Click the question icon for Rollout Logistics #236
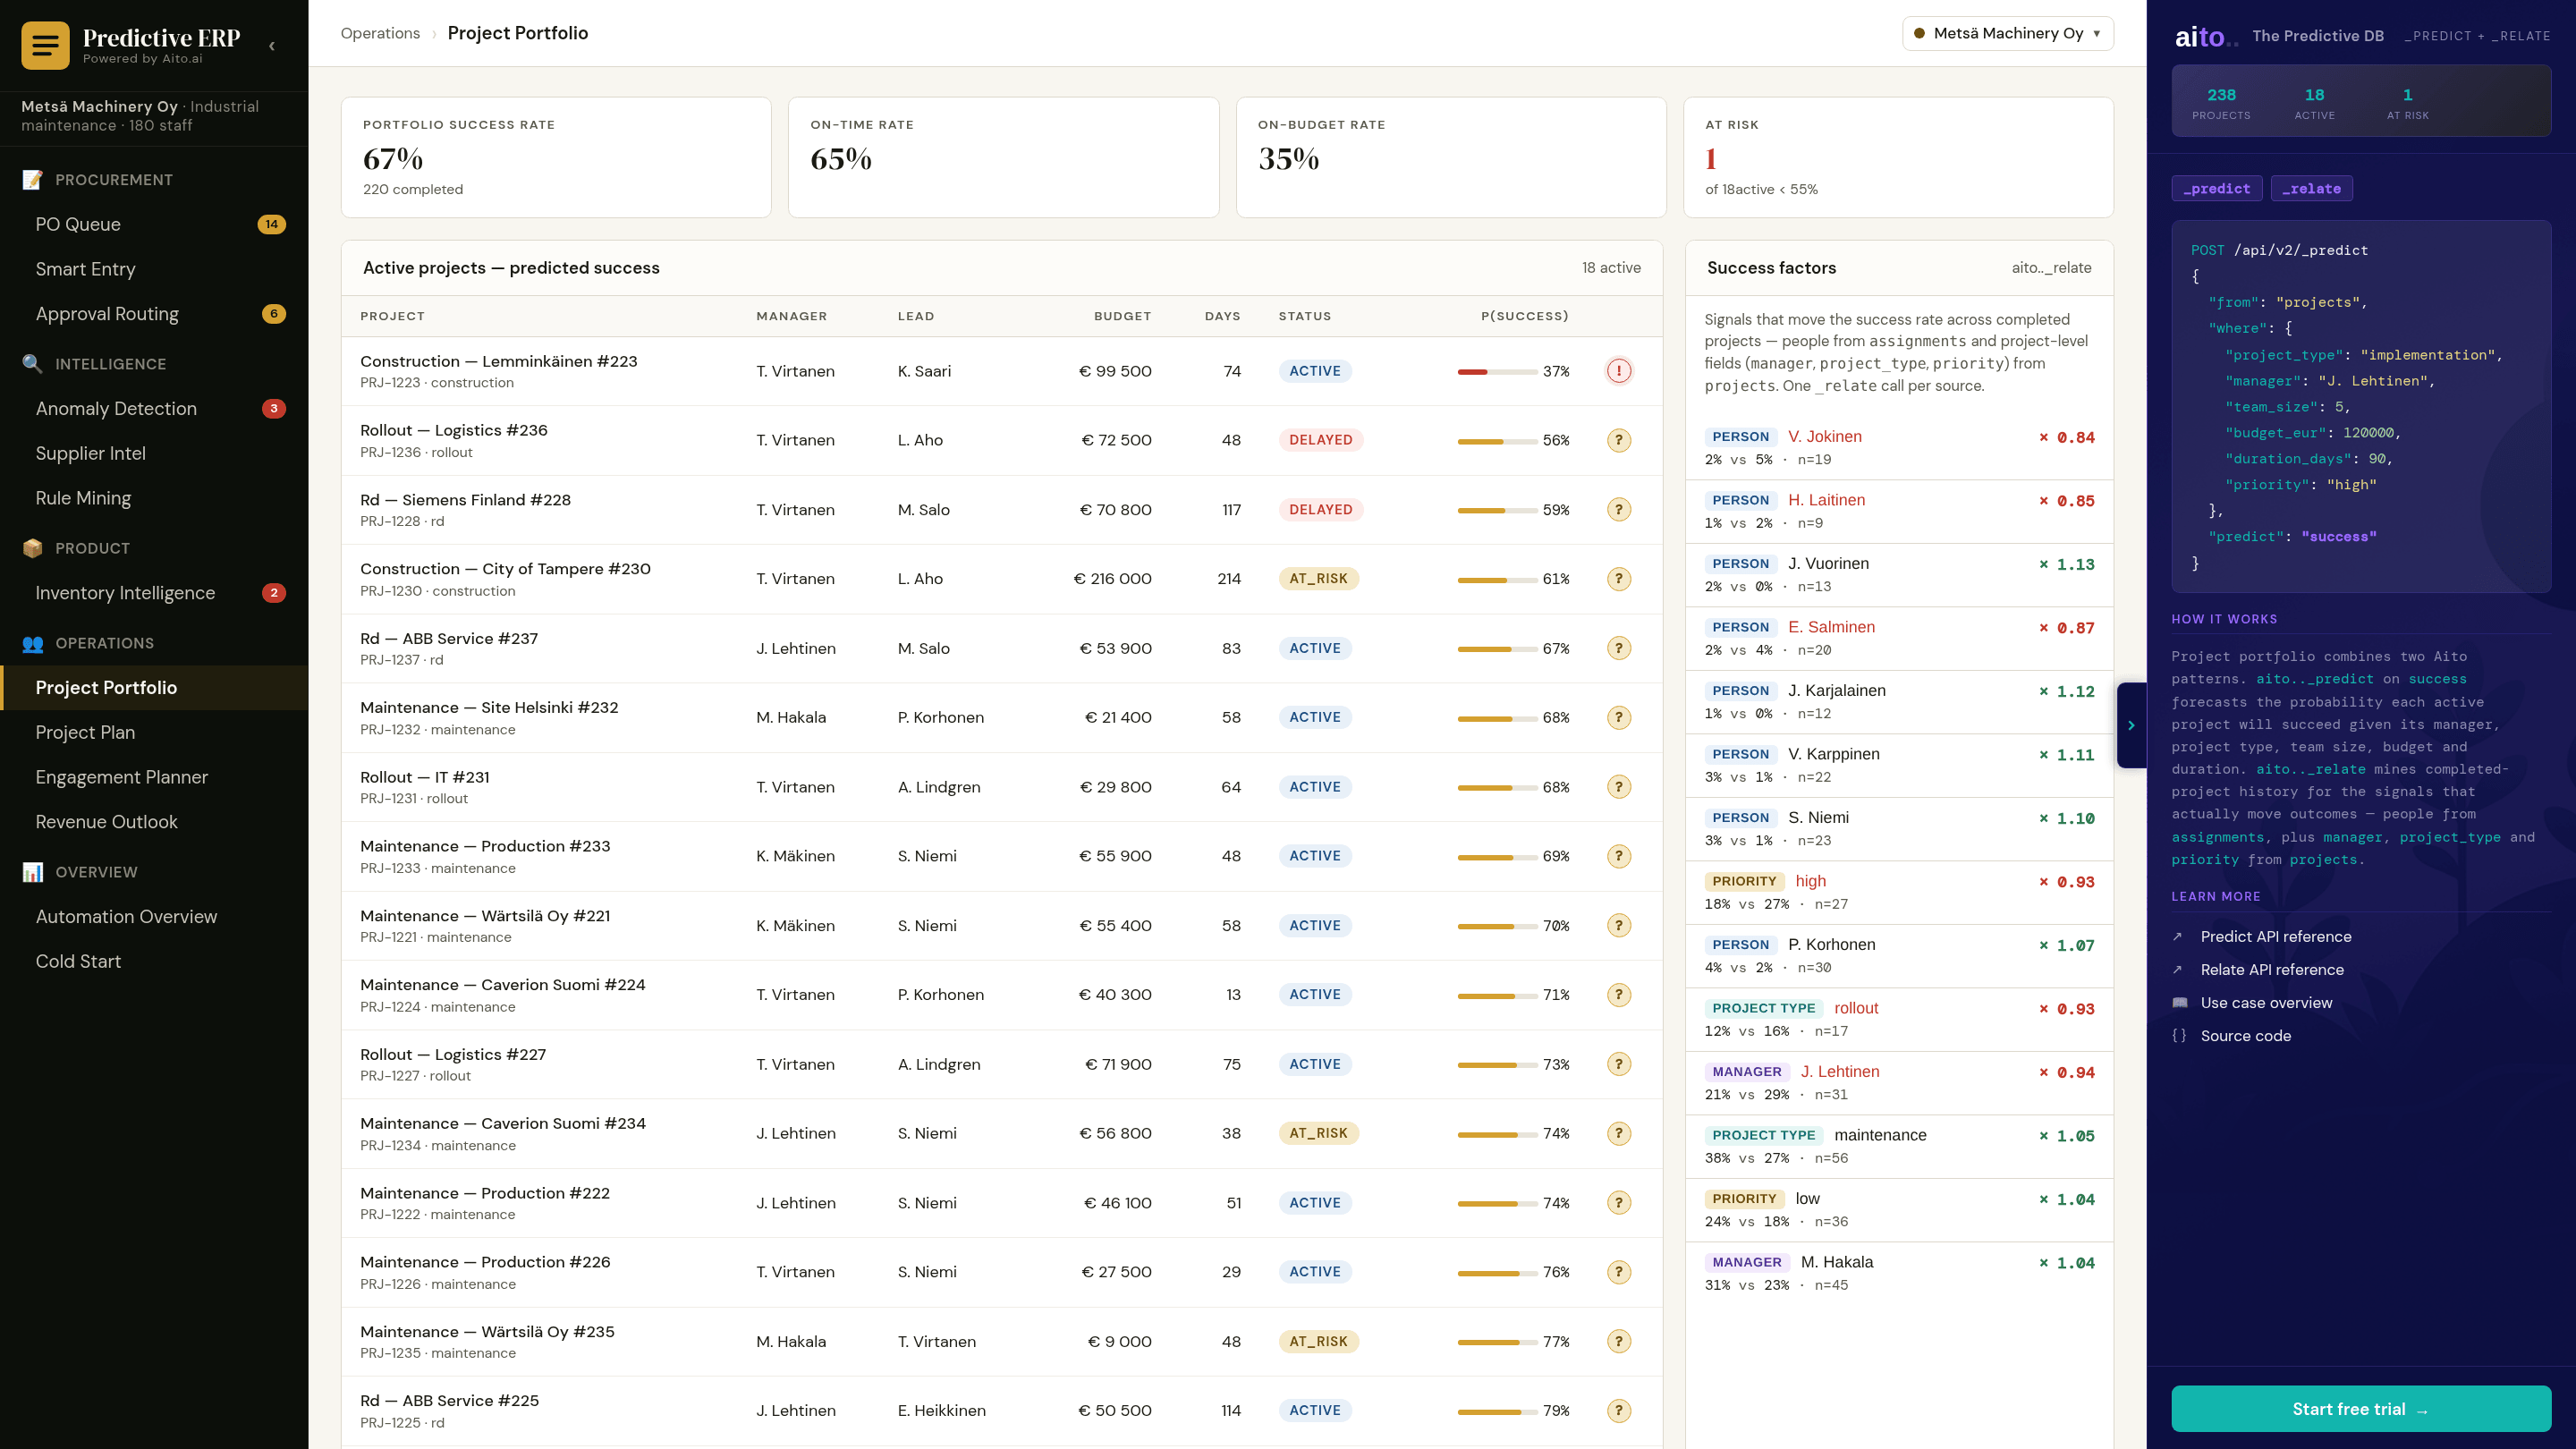Image resolution: width=2576 pixels, height=1449 pixels. pos(1619,440)
